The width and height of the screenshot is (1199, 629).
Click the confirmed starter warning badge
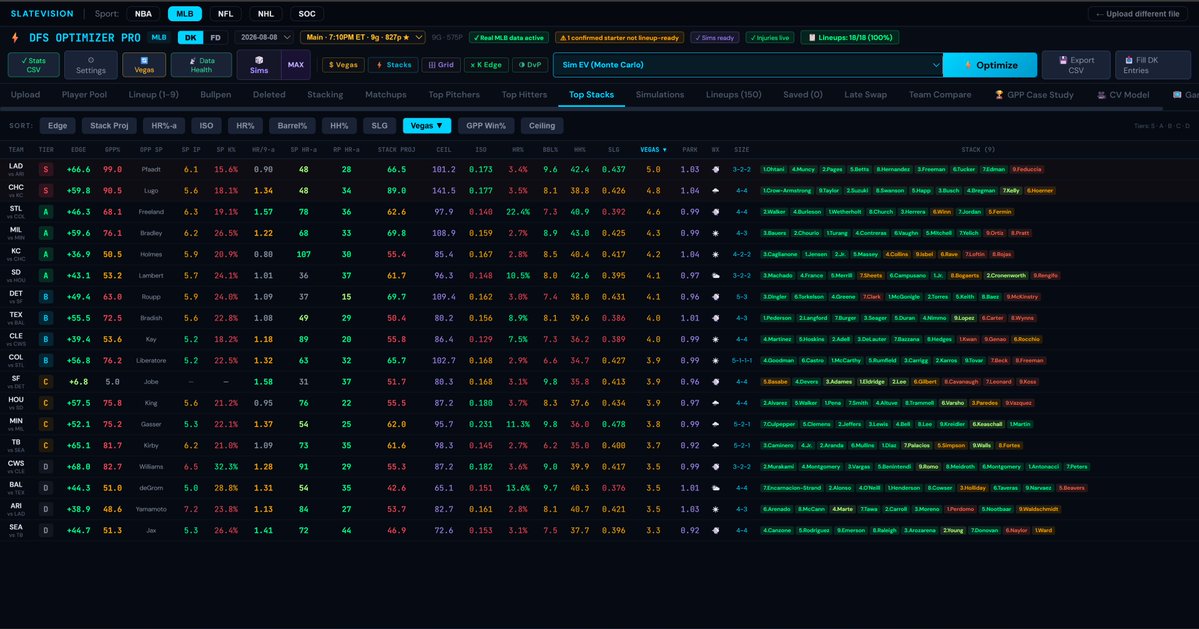(619, 37)
